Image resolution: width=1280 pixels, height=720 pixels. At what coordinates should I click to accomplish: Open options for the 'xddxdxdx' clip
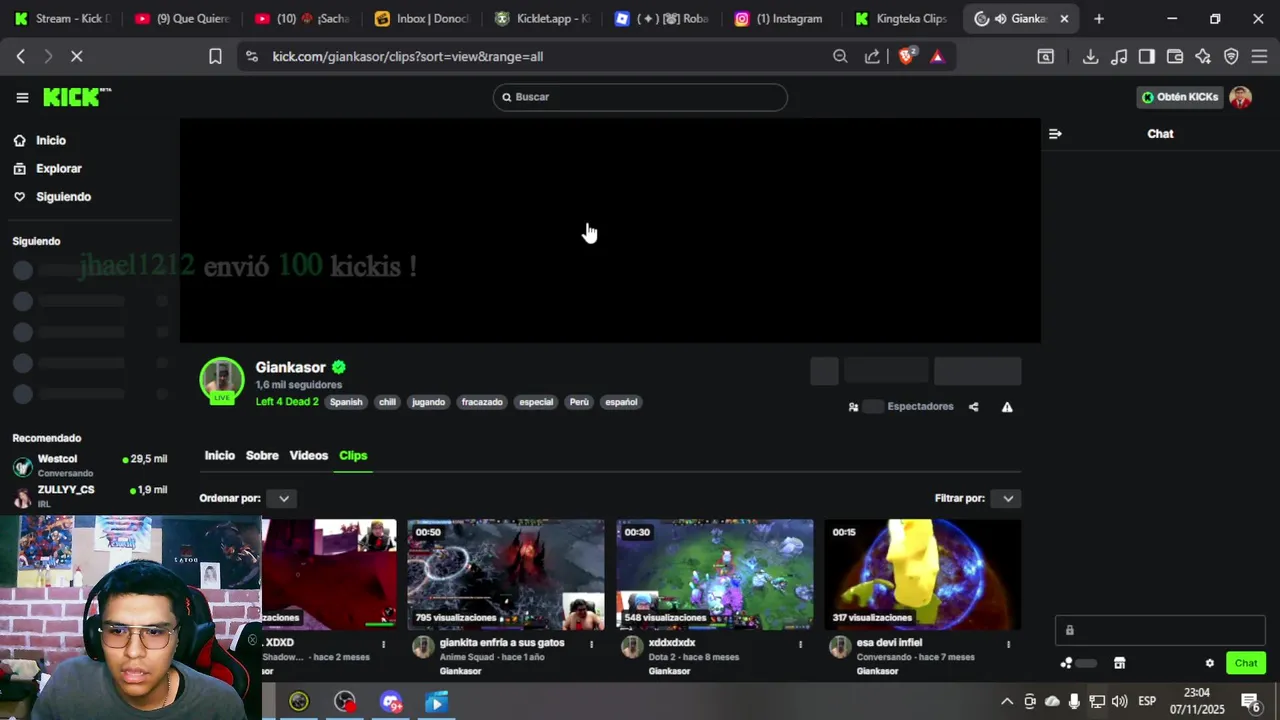pyautogui.click(x=800, y=645)
